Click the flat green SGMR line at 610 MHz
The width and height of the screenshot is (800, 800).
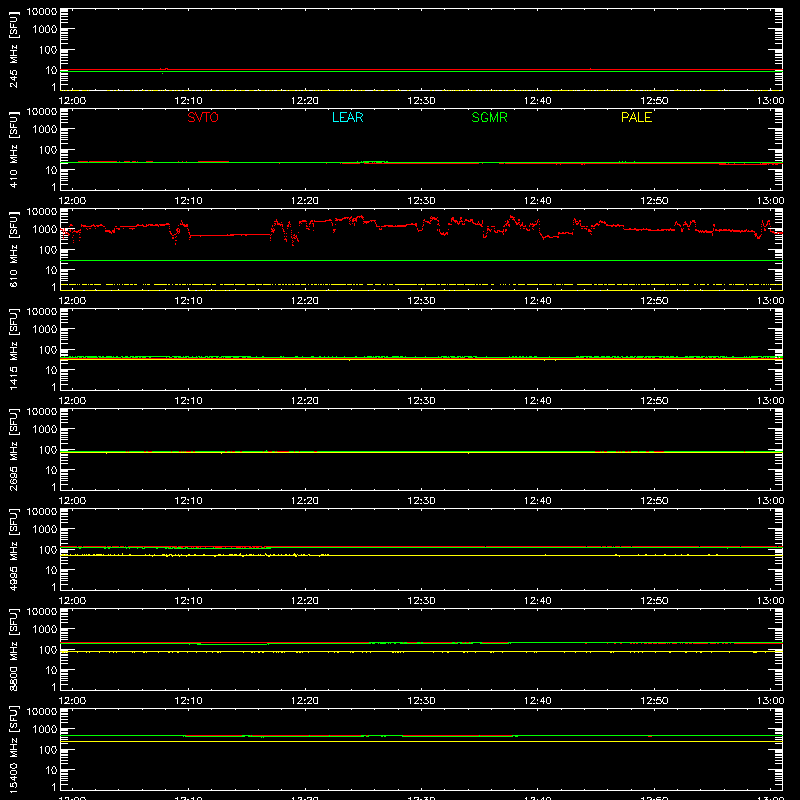(x=421, y=261)
